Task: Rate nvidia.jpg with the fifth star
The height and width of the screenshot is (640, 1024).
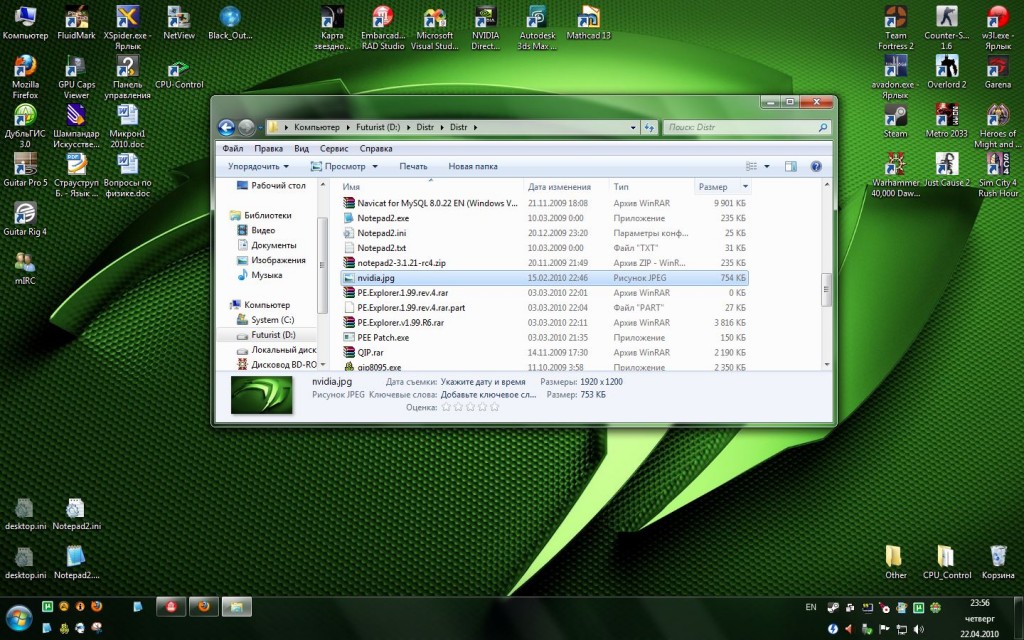Action: tap(494, 407)
